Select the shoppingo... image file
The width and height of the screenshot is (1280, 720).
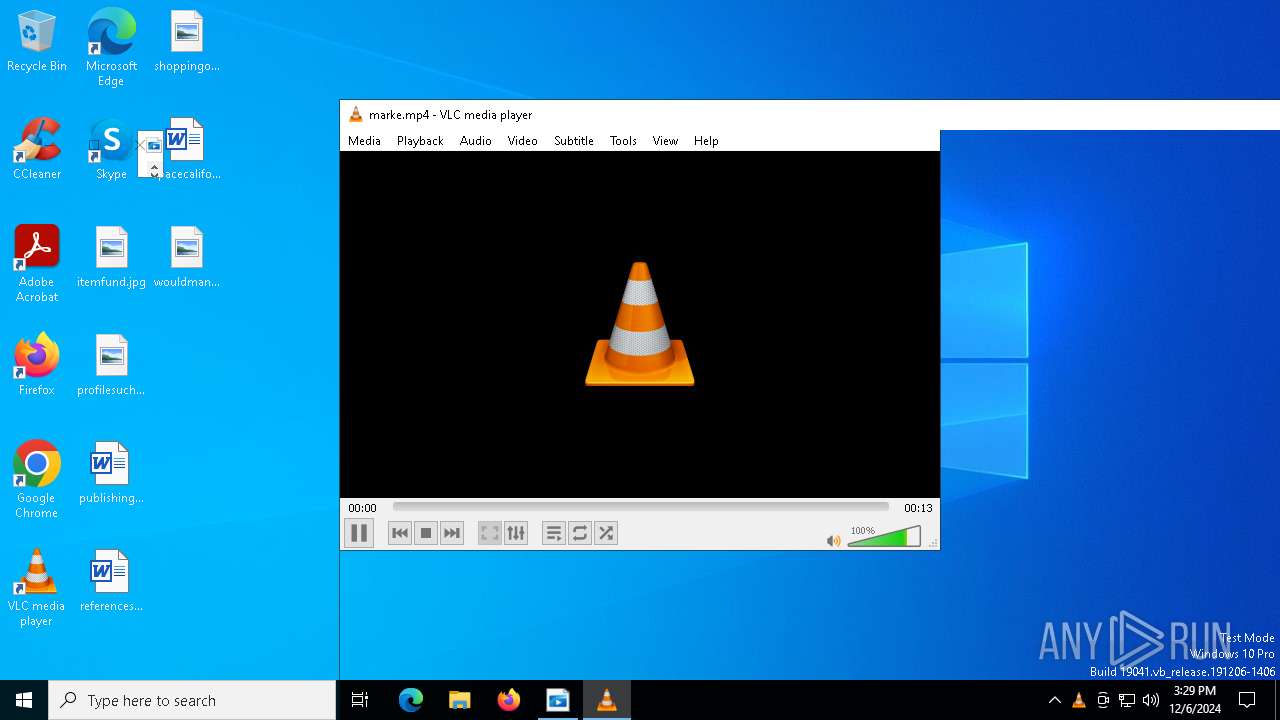click(186, 42)
